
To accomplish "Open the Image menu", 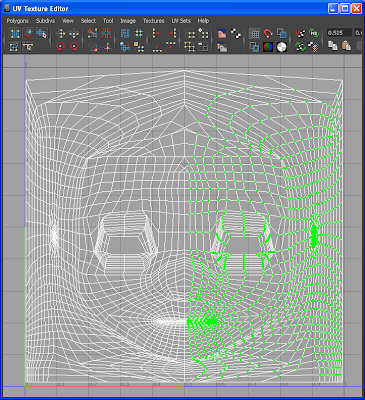I will pyautogui.click(x=128, y=21).
